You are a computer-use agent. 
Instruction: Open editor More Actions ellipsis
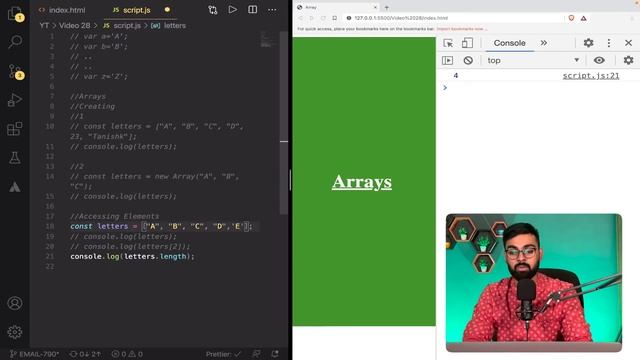click(x=272, y=10)
